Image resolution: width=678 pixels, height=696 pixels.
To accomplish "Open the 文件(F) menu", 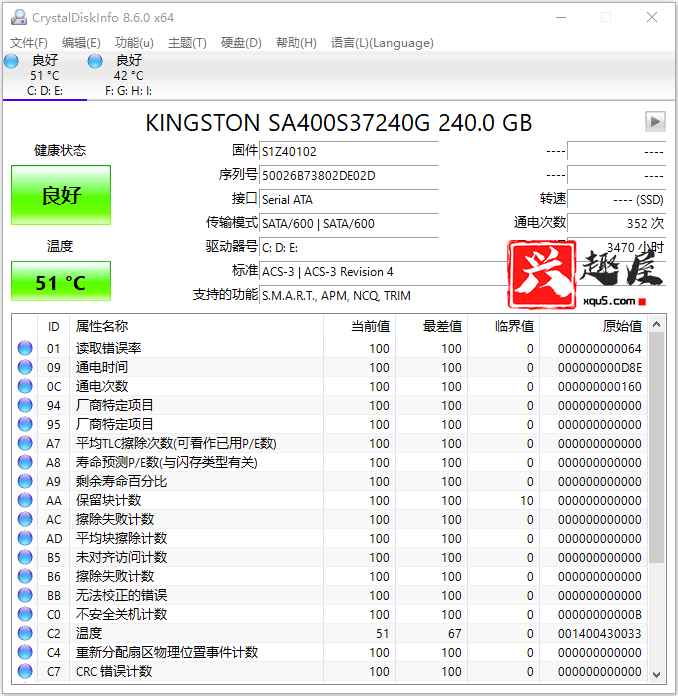I will pos(28,43).
